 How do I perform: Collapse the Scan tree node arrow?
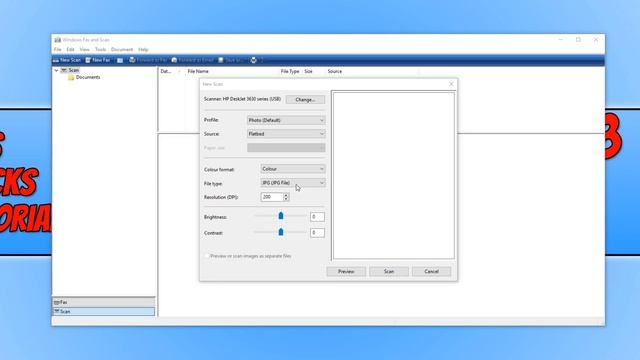pos(56,70)
